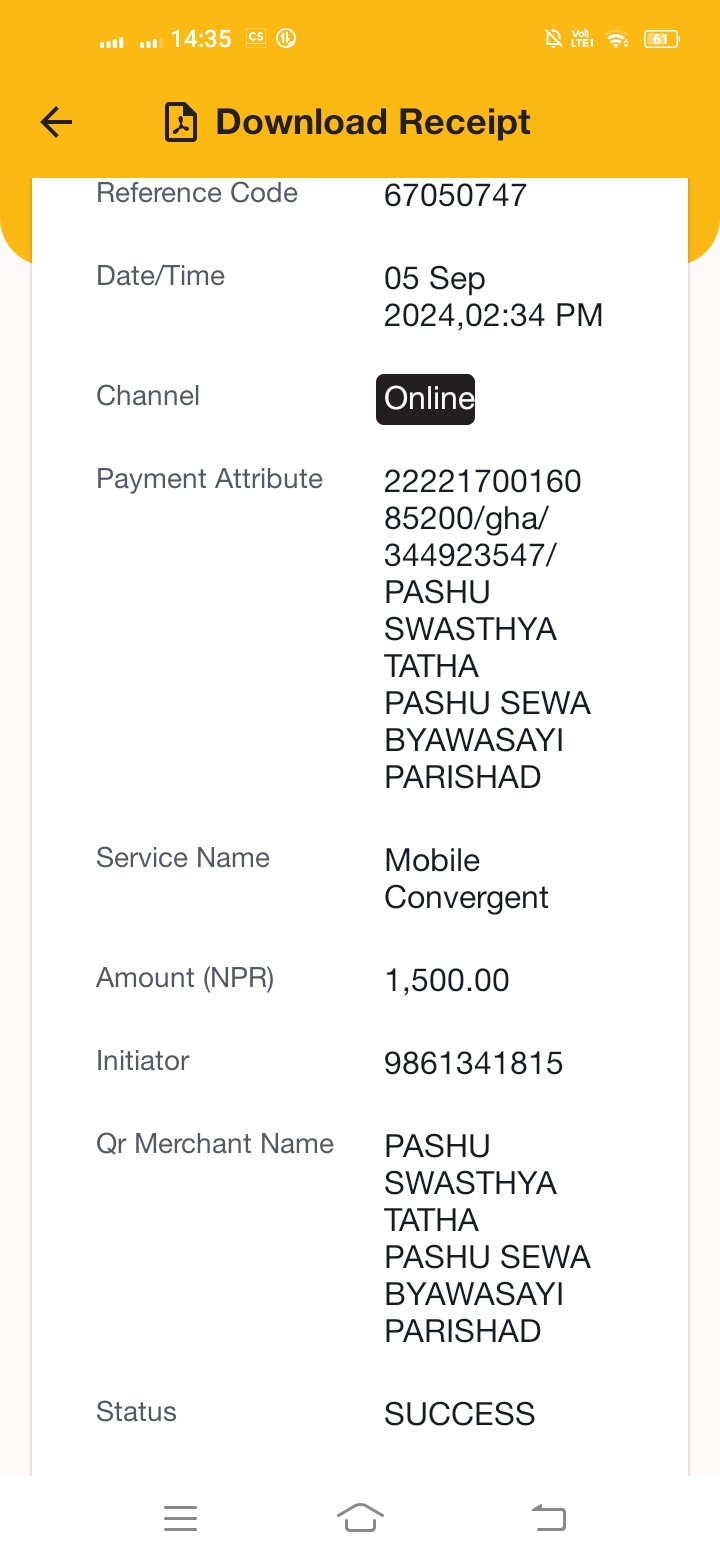Tap the back arrow icon
This screenshot has height=1560, width=720.
coord(57,122)
